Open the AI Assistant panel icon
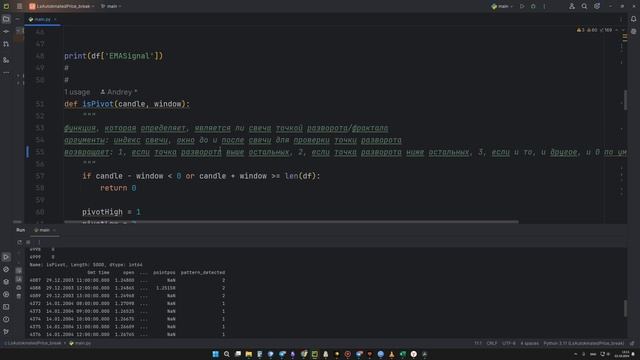640x360 pixels. (633, 31)
